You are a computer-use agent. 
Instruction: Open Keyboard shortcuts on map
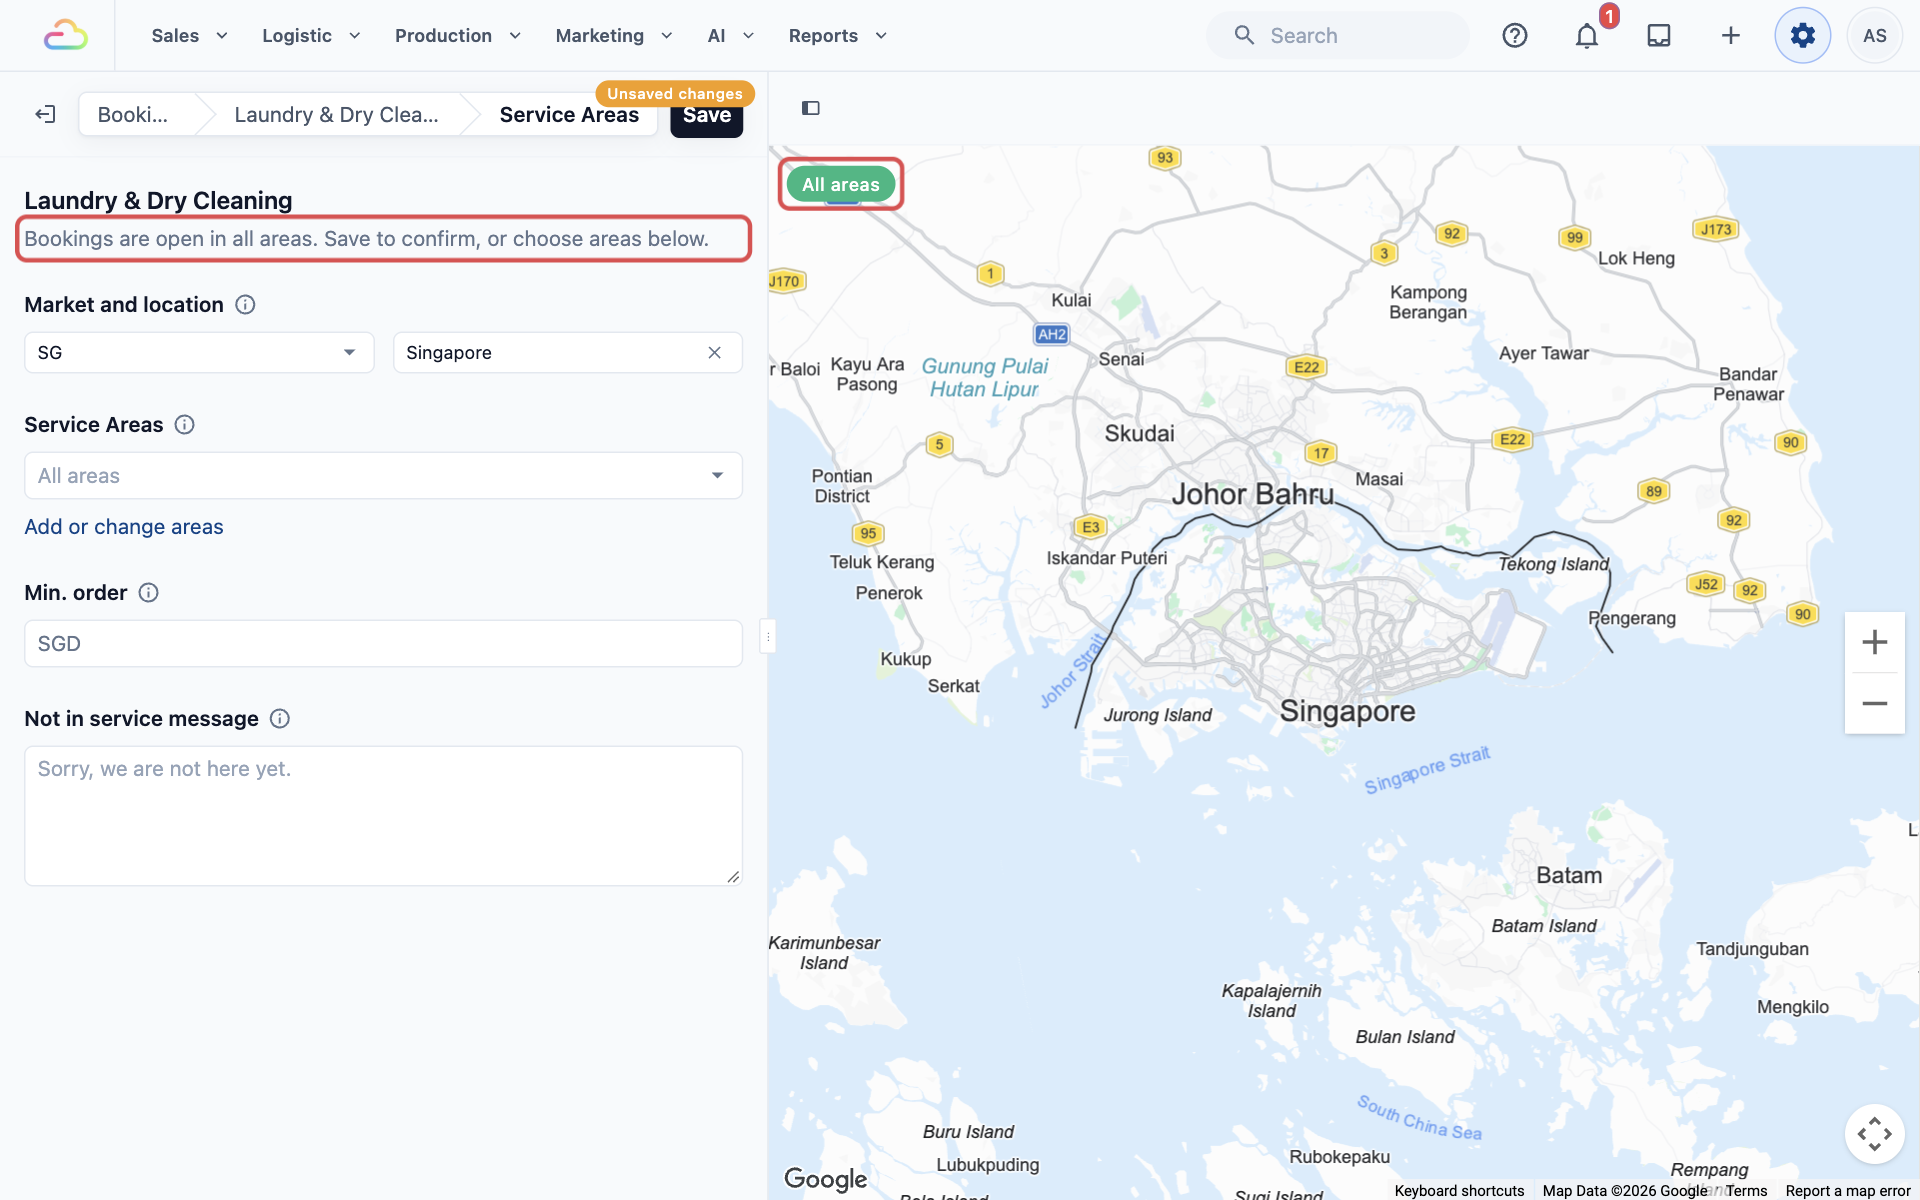[1459, 1191]
